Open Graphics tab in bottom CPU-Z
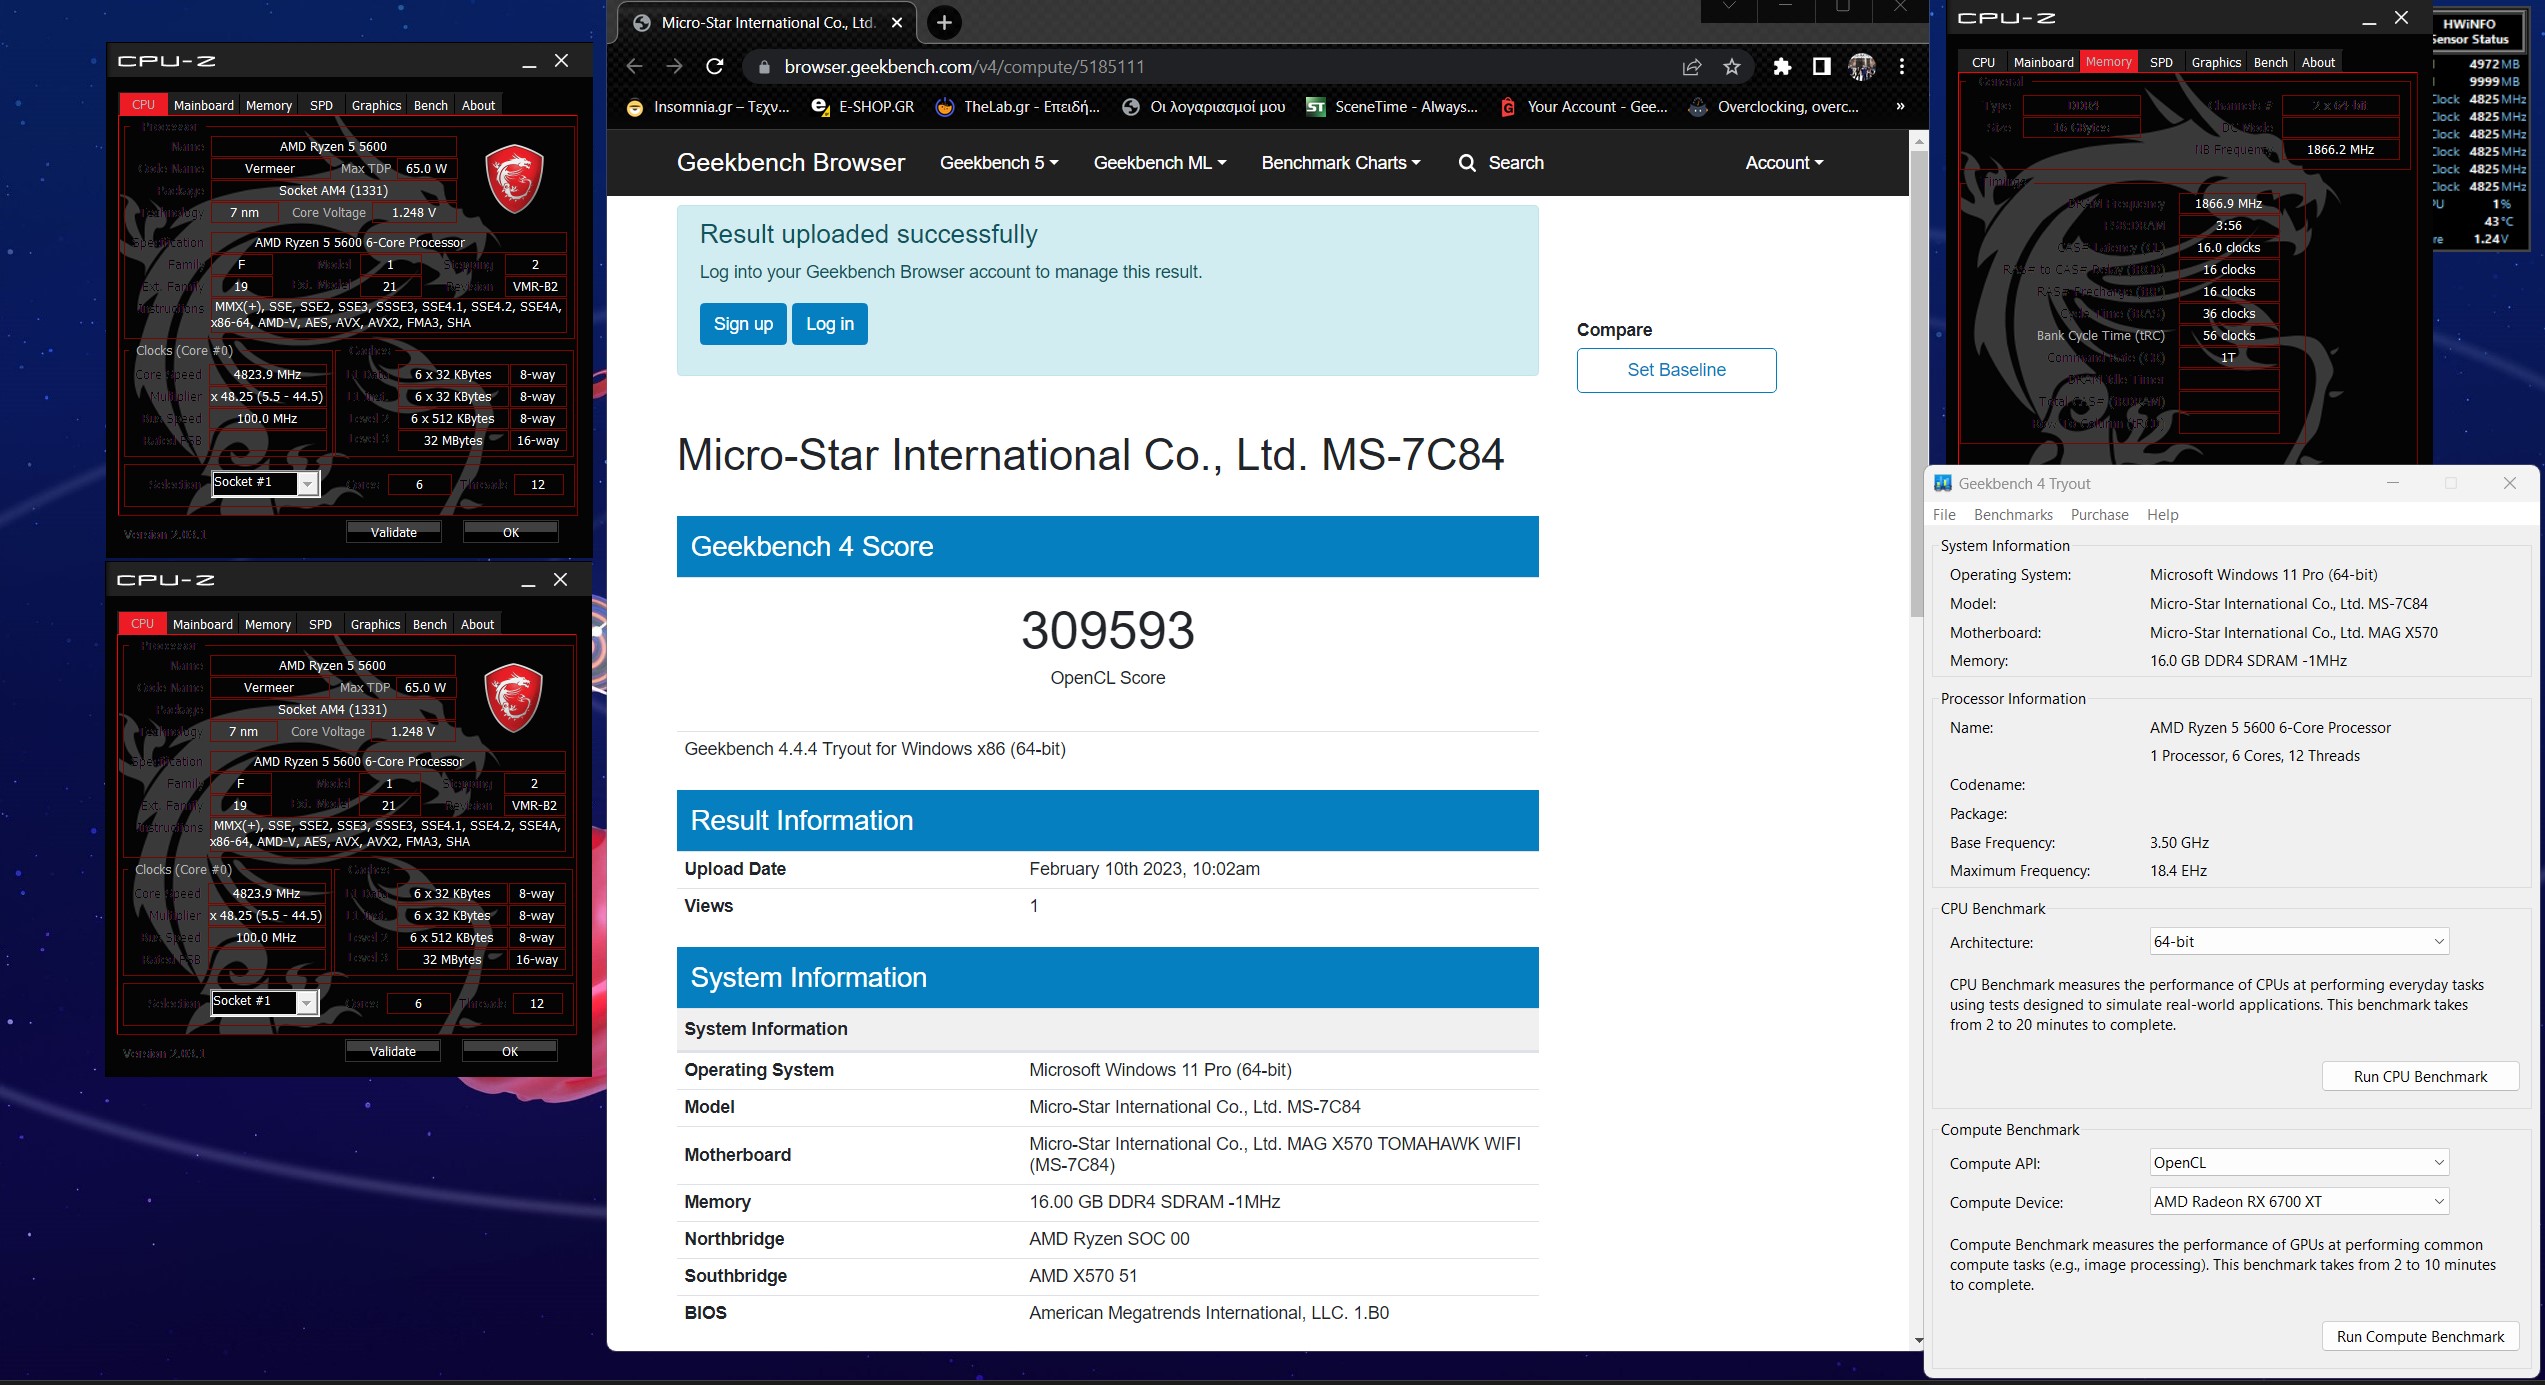The image size is (2545, 1385). pyautogui.click(x=375, y=624)
